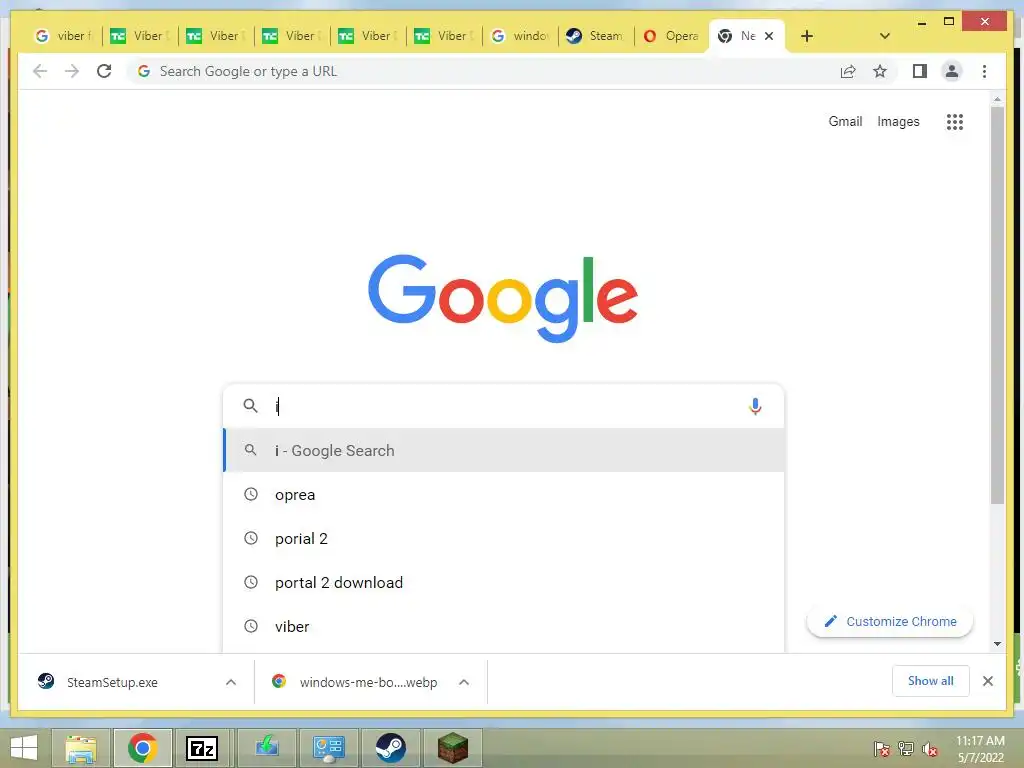Viewport: 1024px width, 768px height.
Task: Open Chrome's three-dot menu
Action: 984,71
